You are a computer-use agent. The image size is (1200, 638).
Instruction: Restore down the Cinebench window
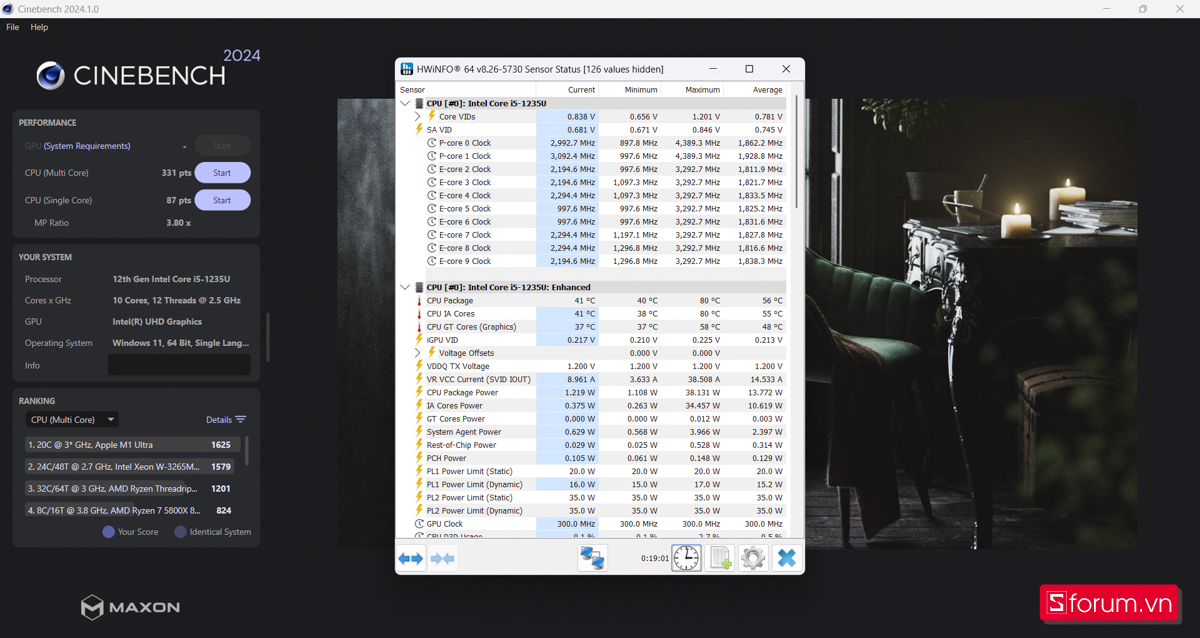click(1143, 9)
